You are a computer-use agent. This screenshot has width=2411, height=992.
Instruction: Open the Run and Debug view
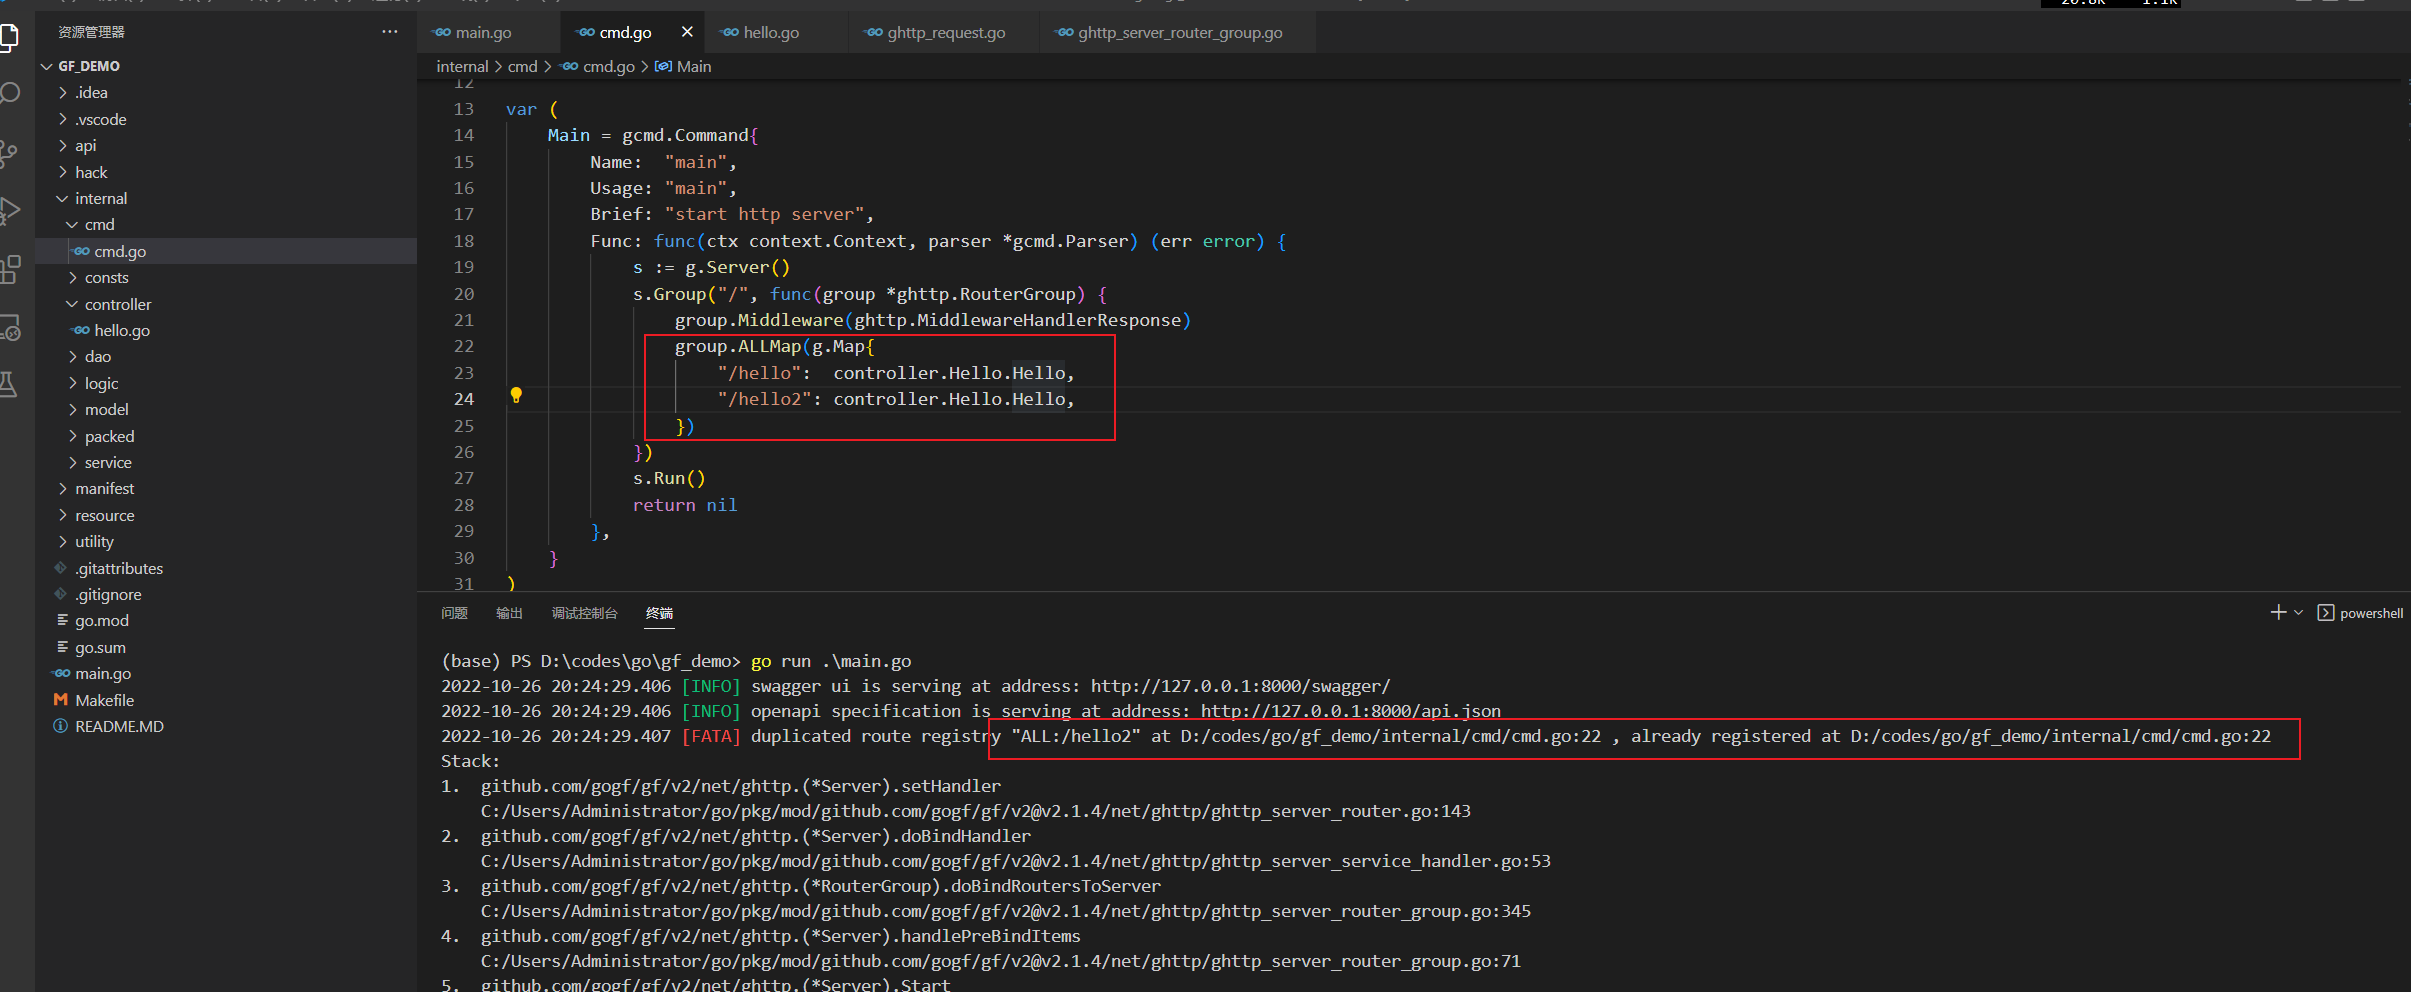click(x=12, y=210)
